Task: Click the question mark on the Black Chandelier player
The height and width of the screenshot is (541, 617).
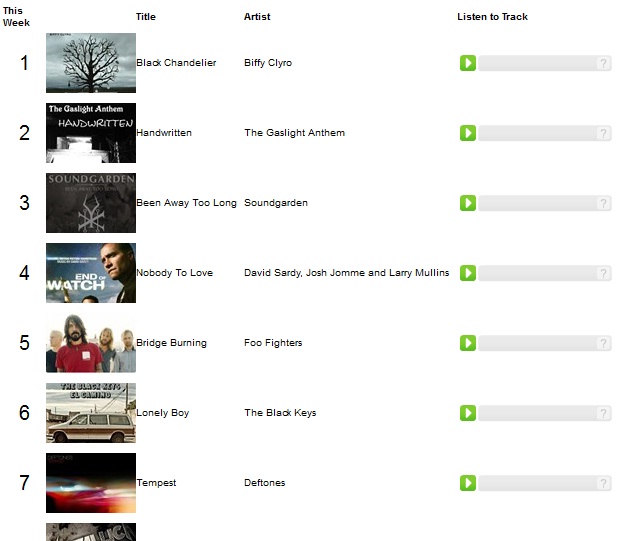Action: click(603, 63)
